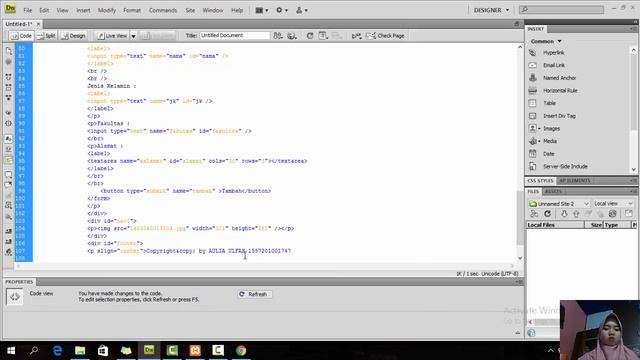This screenshot has width=640, height=360.
Task: Click Check Page button
Action: (x=385, y=36)
